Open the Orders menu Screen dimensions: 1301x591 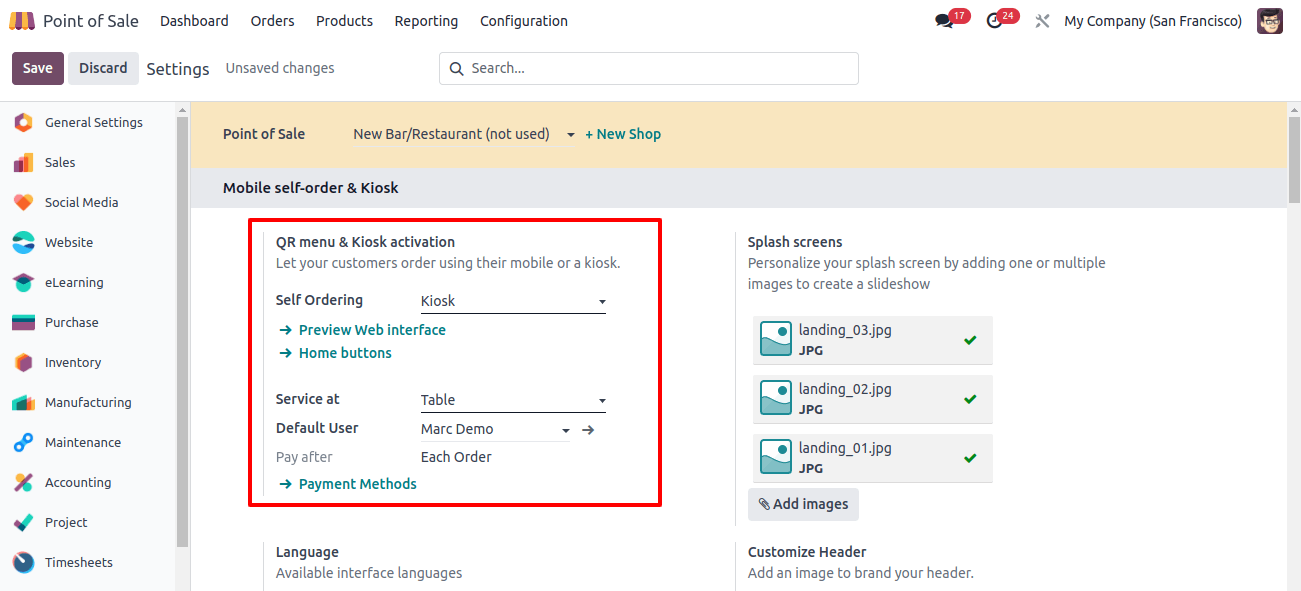(272, 21)
